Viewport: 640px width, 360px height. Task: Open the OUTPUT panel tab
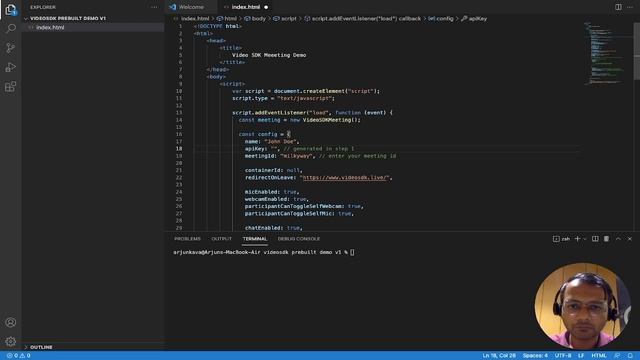[x=222, y=239]
